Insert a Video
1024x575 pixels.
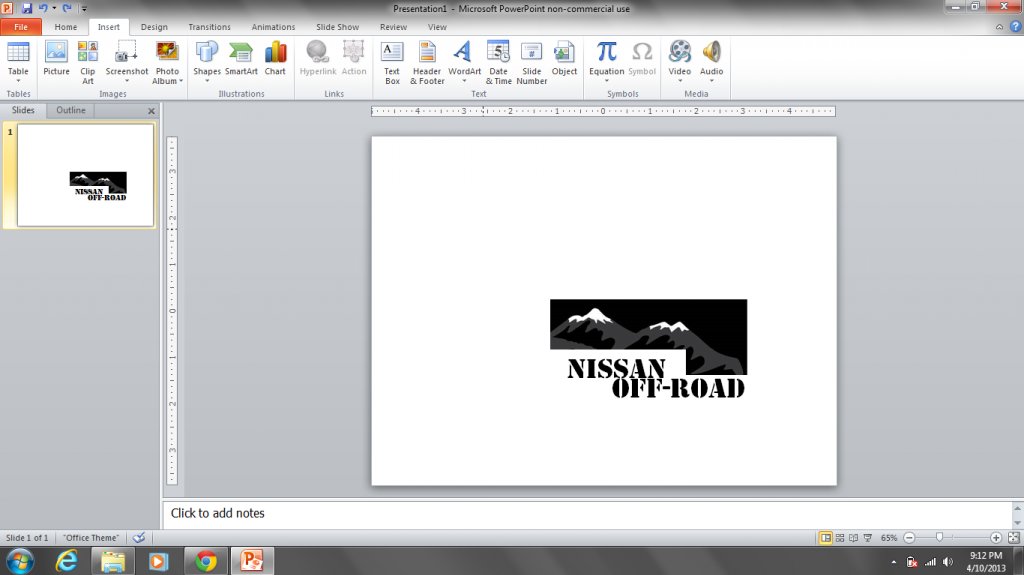(x=680, y=62)
